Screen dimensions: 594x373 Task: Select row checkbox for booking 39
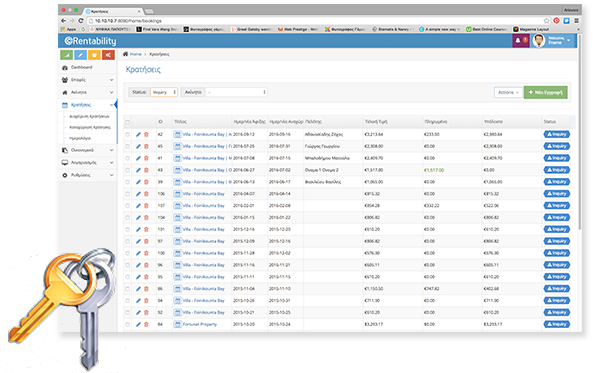(128, 182)
